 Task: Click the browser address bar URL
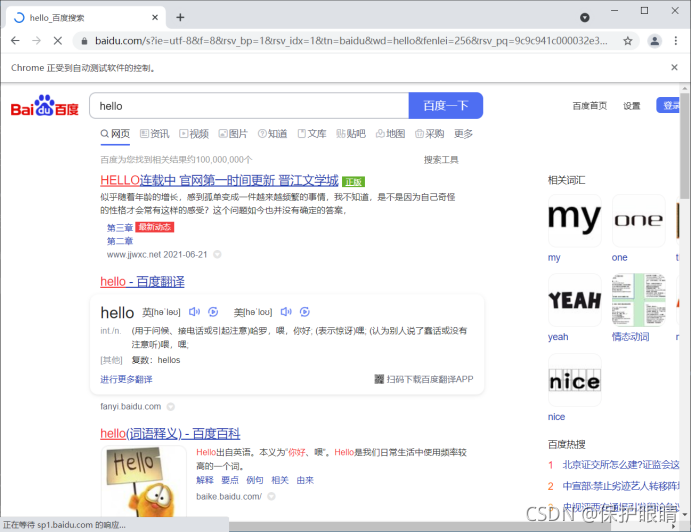(351, 41)
